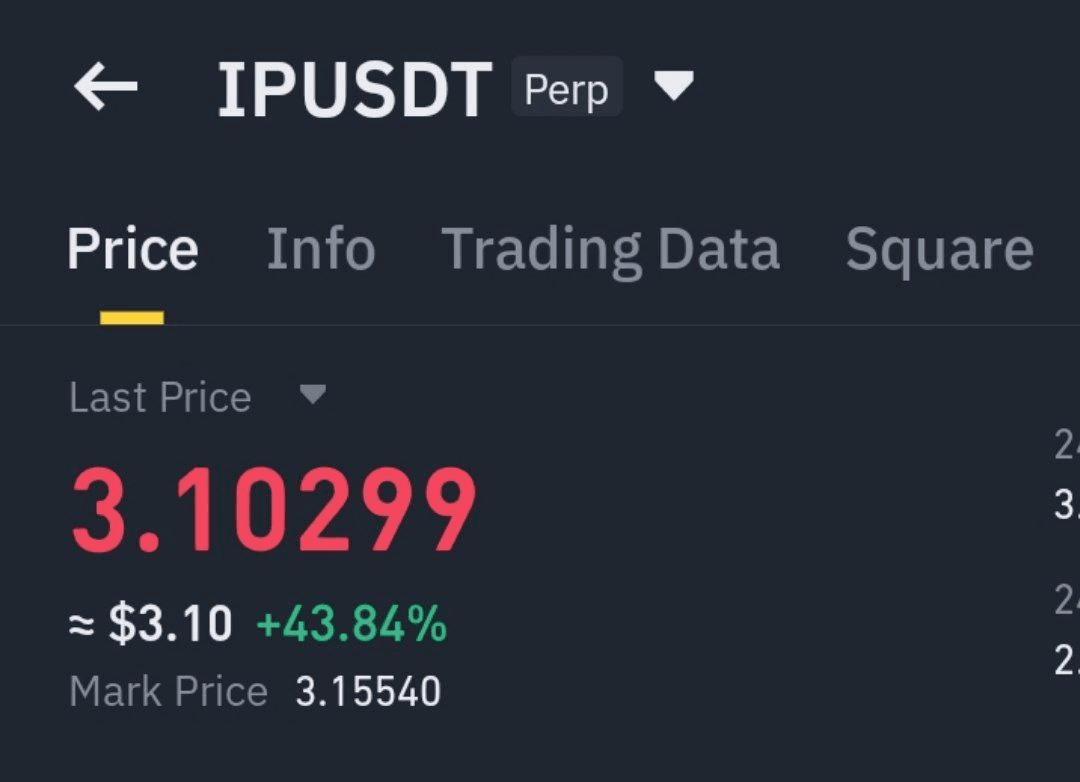Select the Square tab

point(939,249)
